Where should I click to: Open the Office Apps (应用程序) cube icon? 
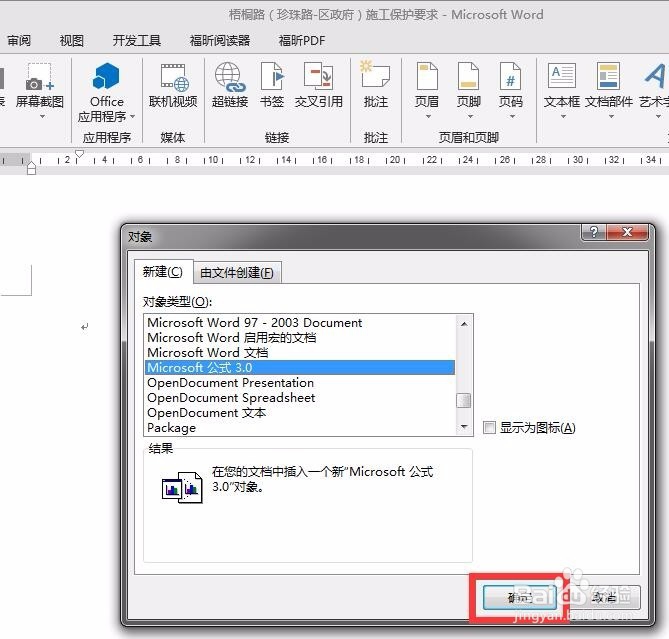click(106, 76)
